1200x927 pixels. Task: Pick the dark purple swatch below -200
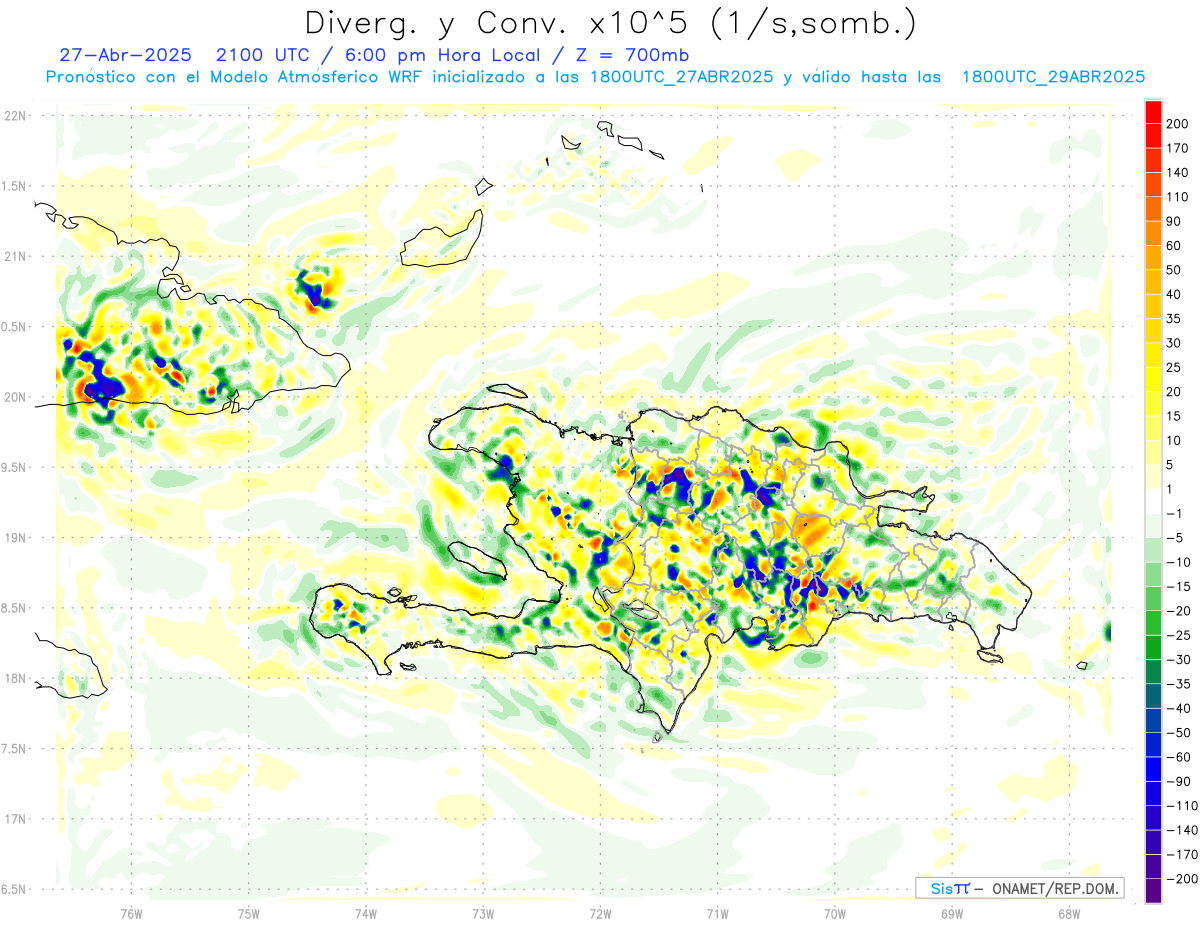point(1153,891)
